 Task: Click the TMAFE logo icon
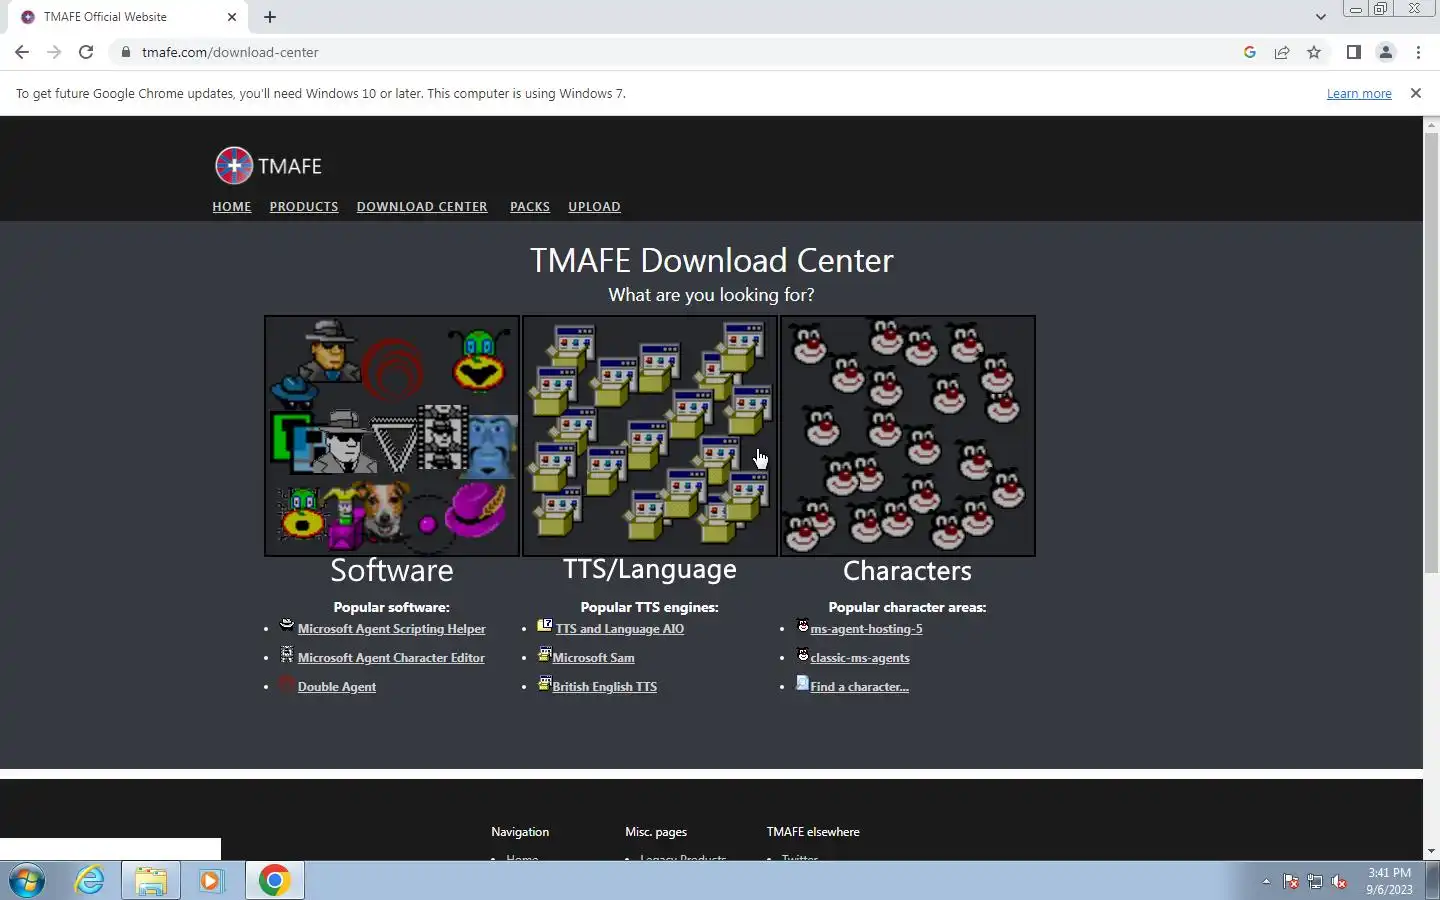point(234,166)
